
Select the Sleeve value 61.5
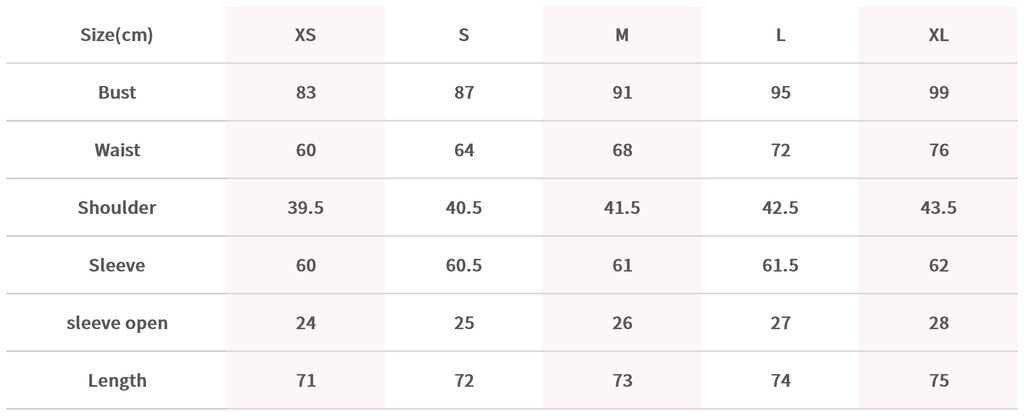click(x=781, y=266)
